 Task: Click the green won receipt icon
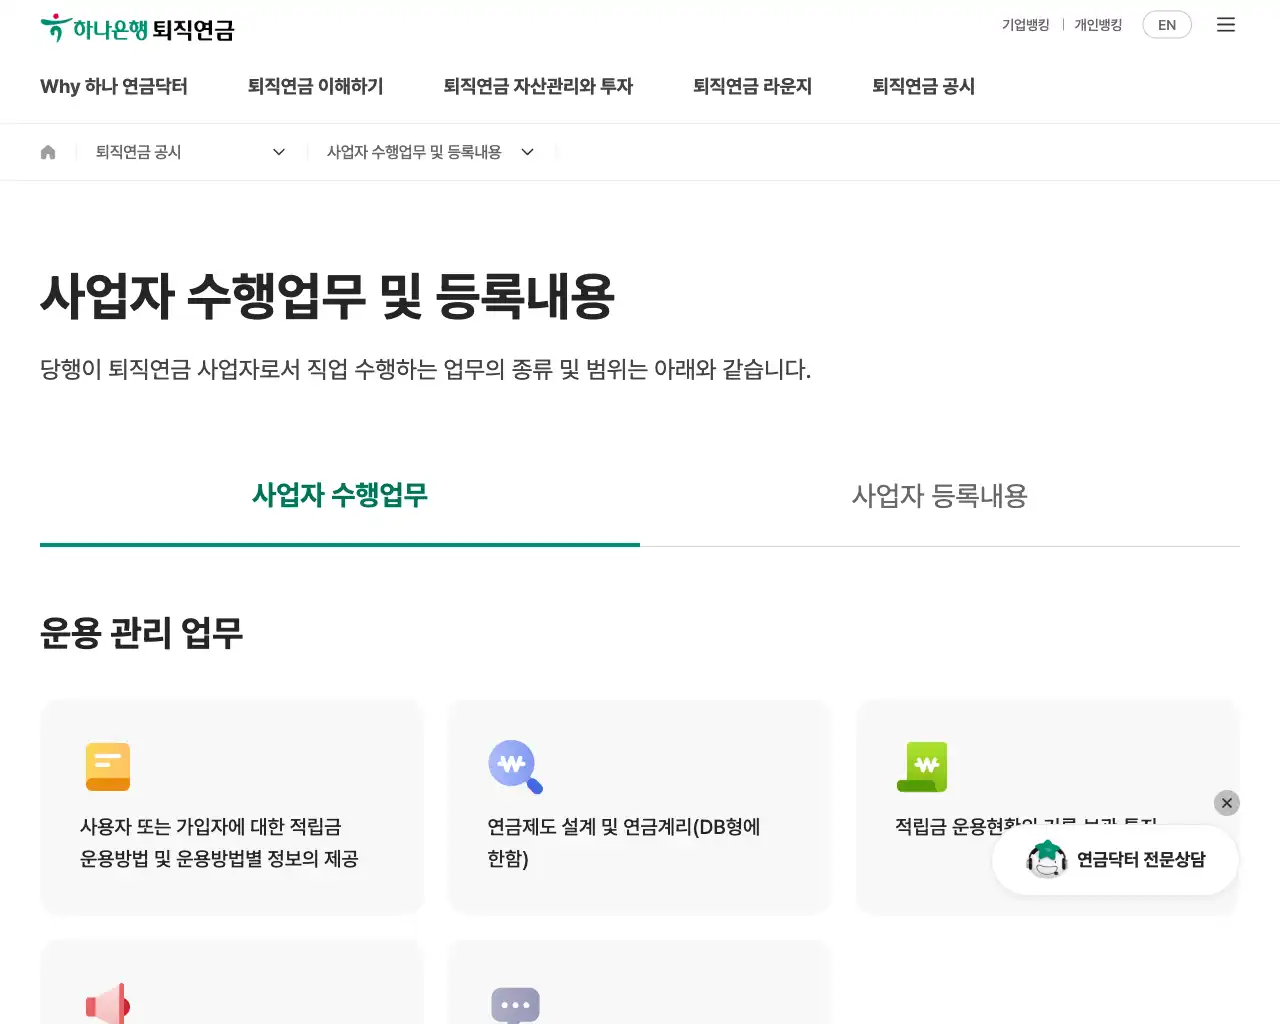(922, 767)
